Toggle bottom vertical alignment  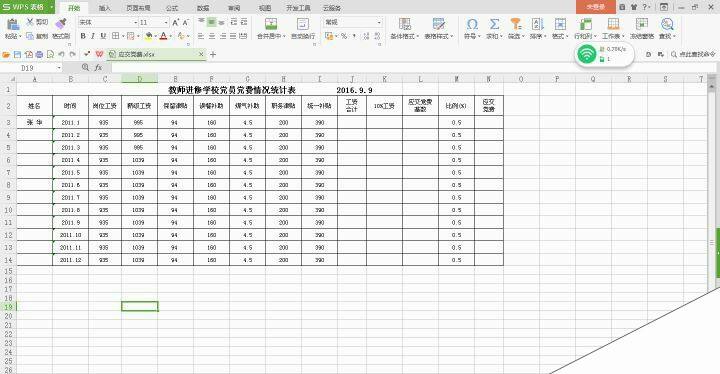(222, 22)
